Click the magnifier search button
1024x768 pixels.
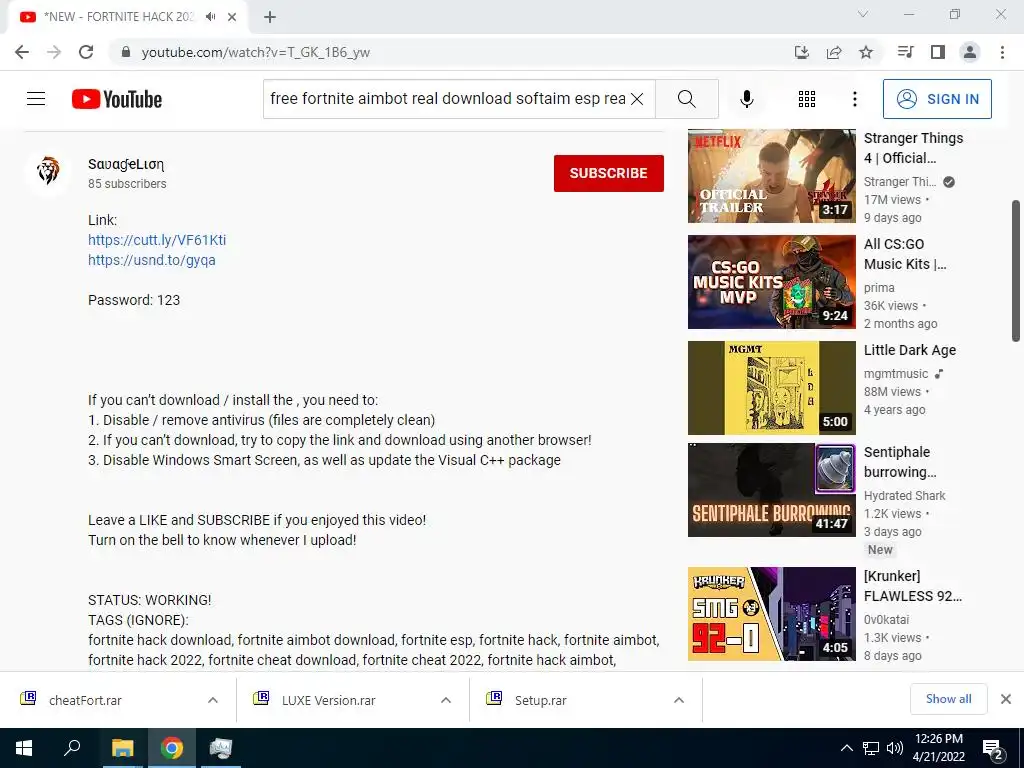tap(686, 99)
